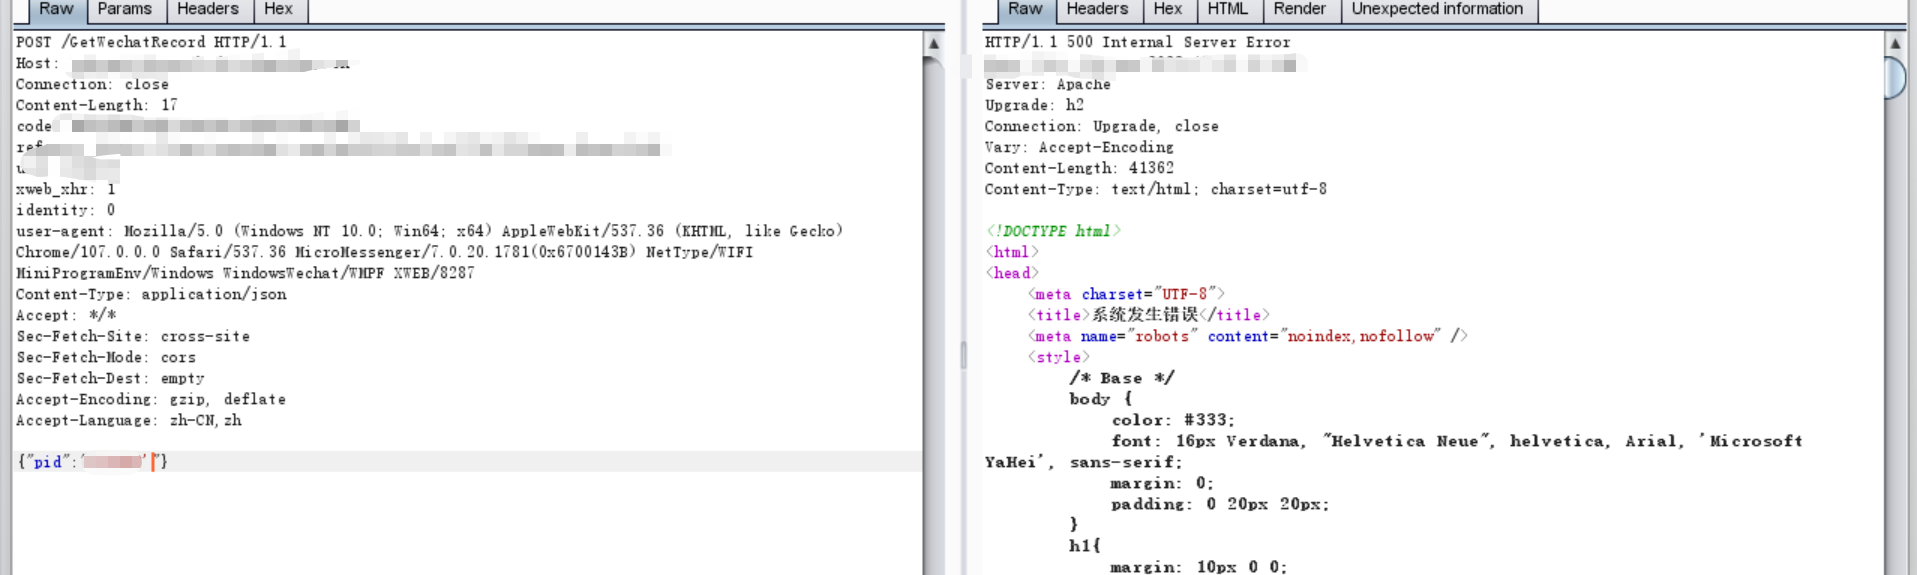The image size is (1917, 575).
Task: Click the 'Accept: */*' header line
Action: point(66,315)
